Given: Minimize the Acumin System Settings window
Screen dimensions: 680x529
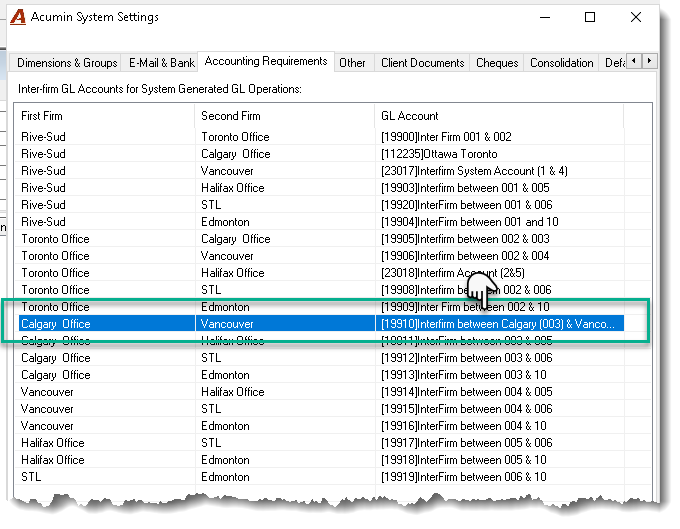Looking at the screenshot, I should tap(545, 17).
